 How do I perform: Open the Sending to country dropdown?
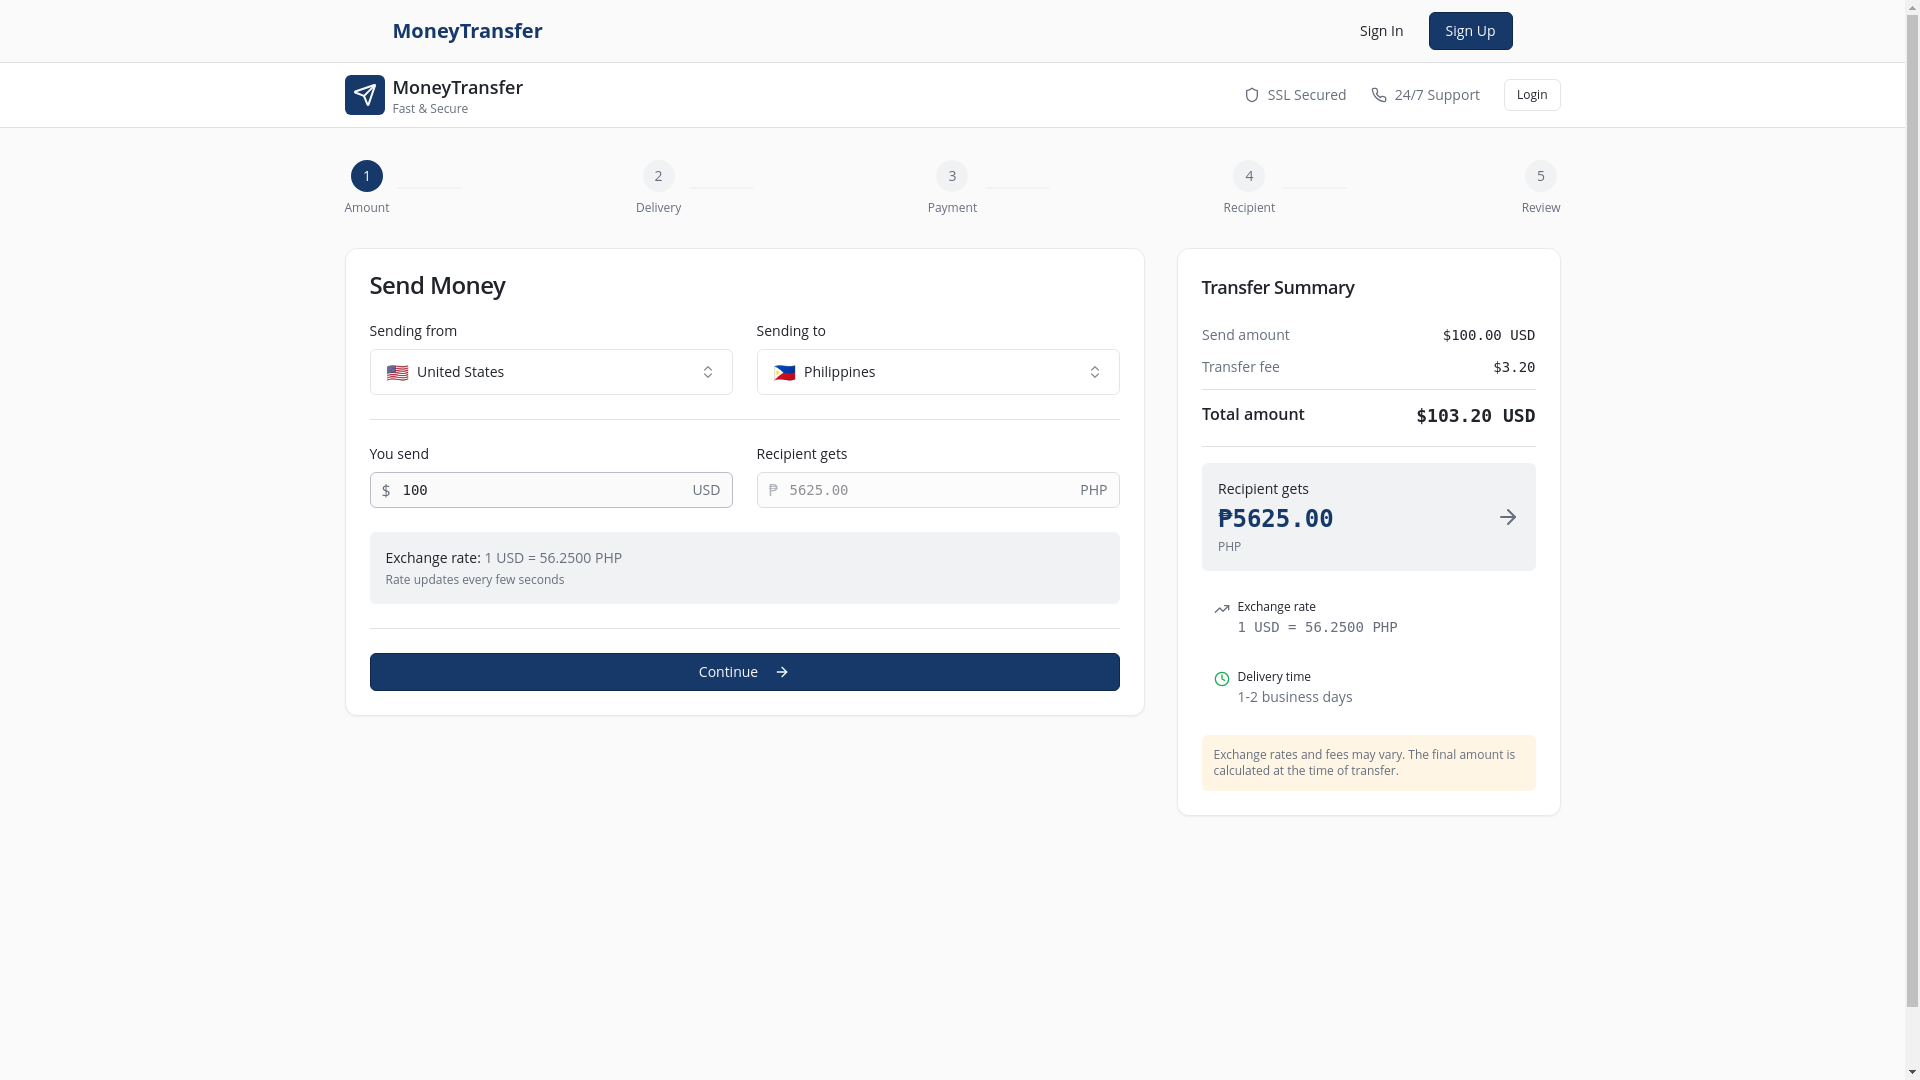937,372
